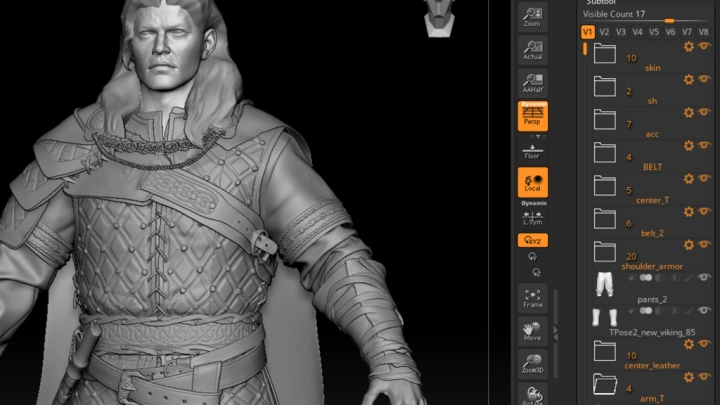The height and width of the screenshot is (405, 720).
Task: Toggle visibility of shoulder_armor folder
Action: [704, 244]
